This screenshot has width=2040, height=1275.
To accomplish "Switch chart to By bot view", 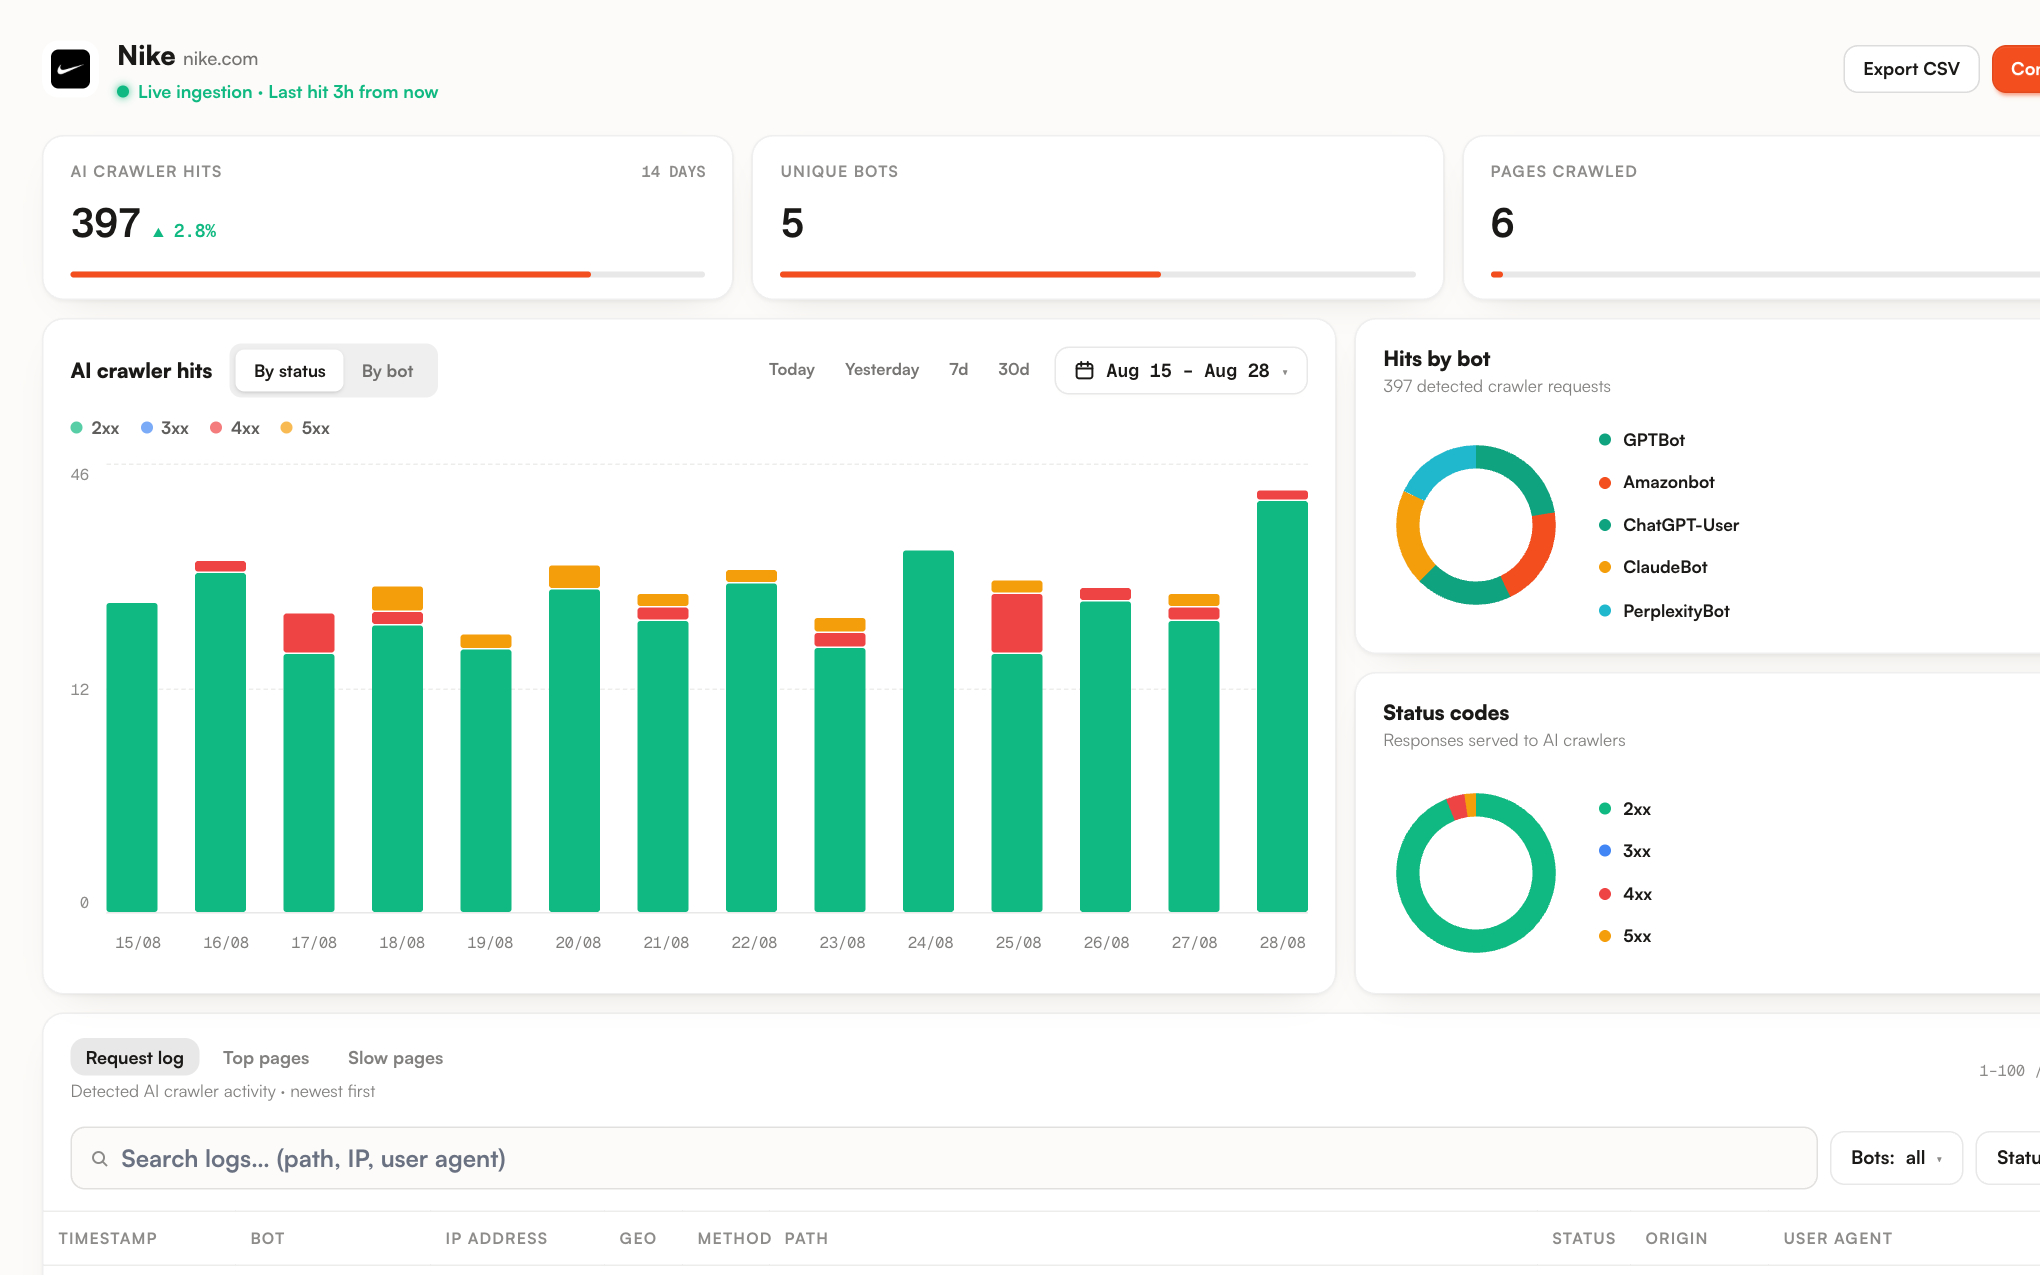I will coord(387,371).
